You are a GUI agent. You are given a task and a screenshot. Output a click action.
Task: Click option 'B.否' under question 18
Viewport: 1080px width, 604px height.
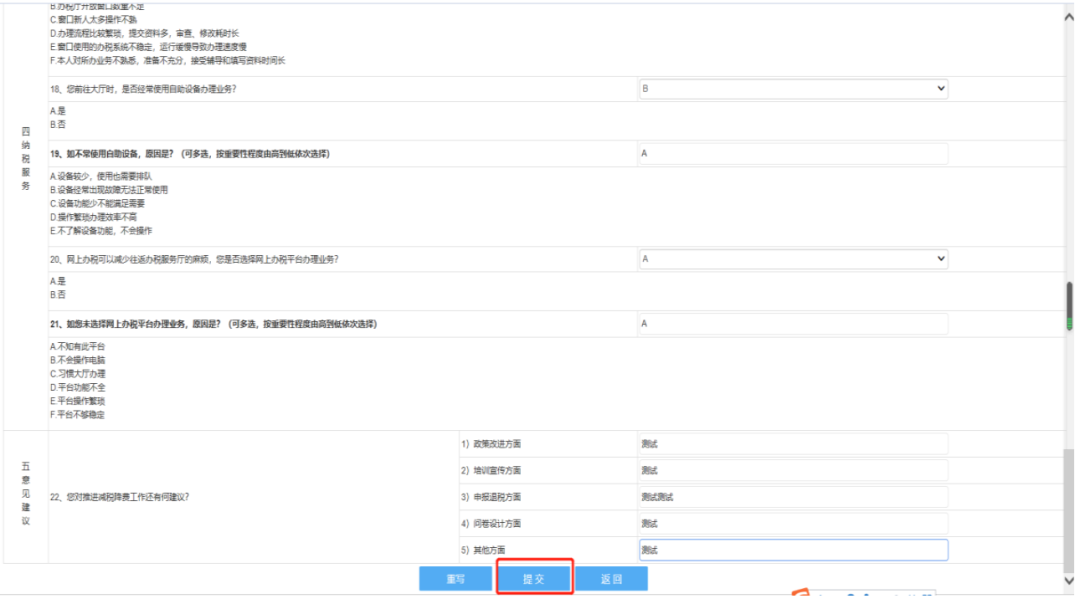[x=58, y=125]
